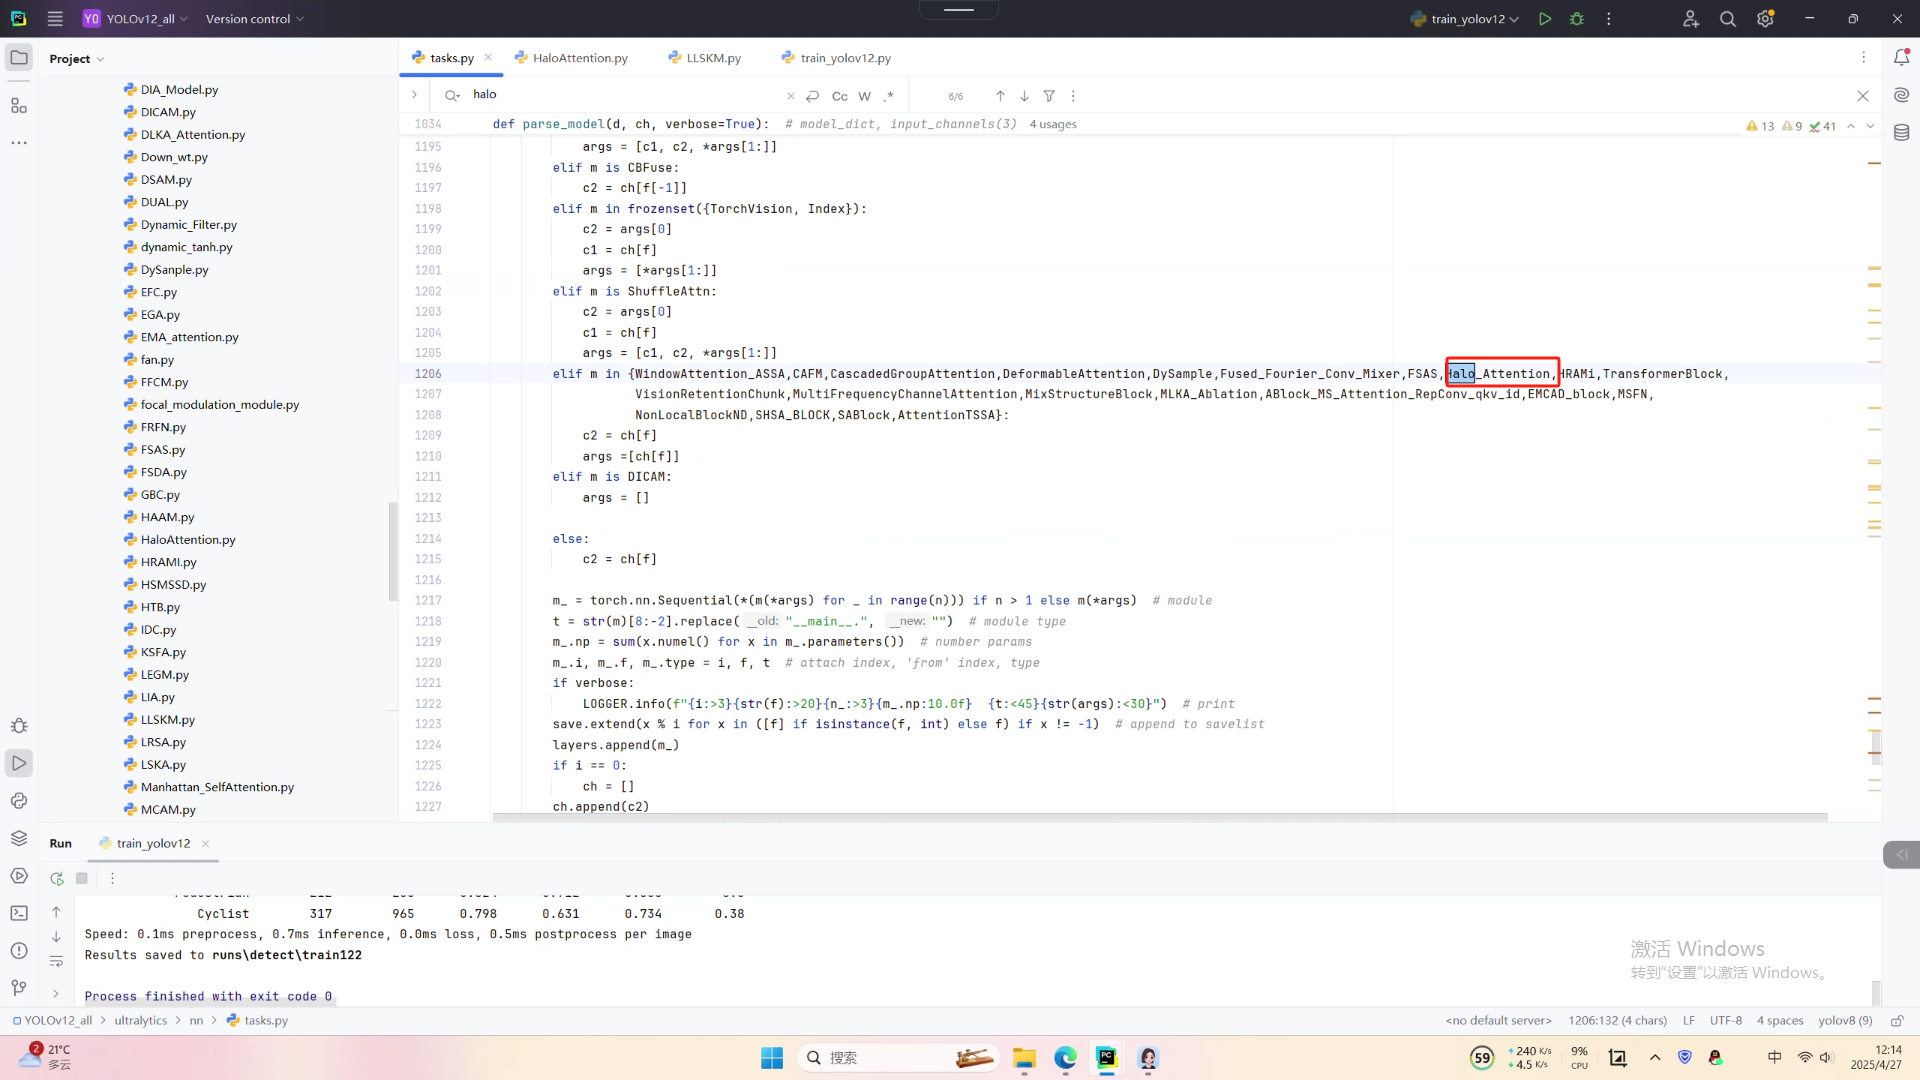Viewport: 1920px width, 1080px height.
Task: Click inside the halo search input field
Action: point(620,95)
